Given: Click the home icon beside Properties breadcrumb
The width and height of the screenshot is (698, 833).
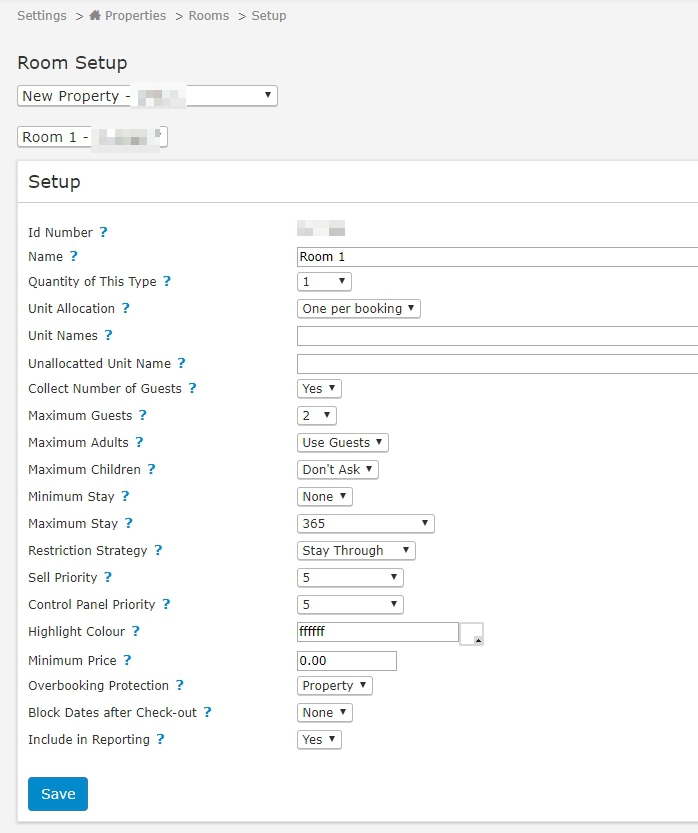Looking at the screenshot, I should pos(95,15).
